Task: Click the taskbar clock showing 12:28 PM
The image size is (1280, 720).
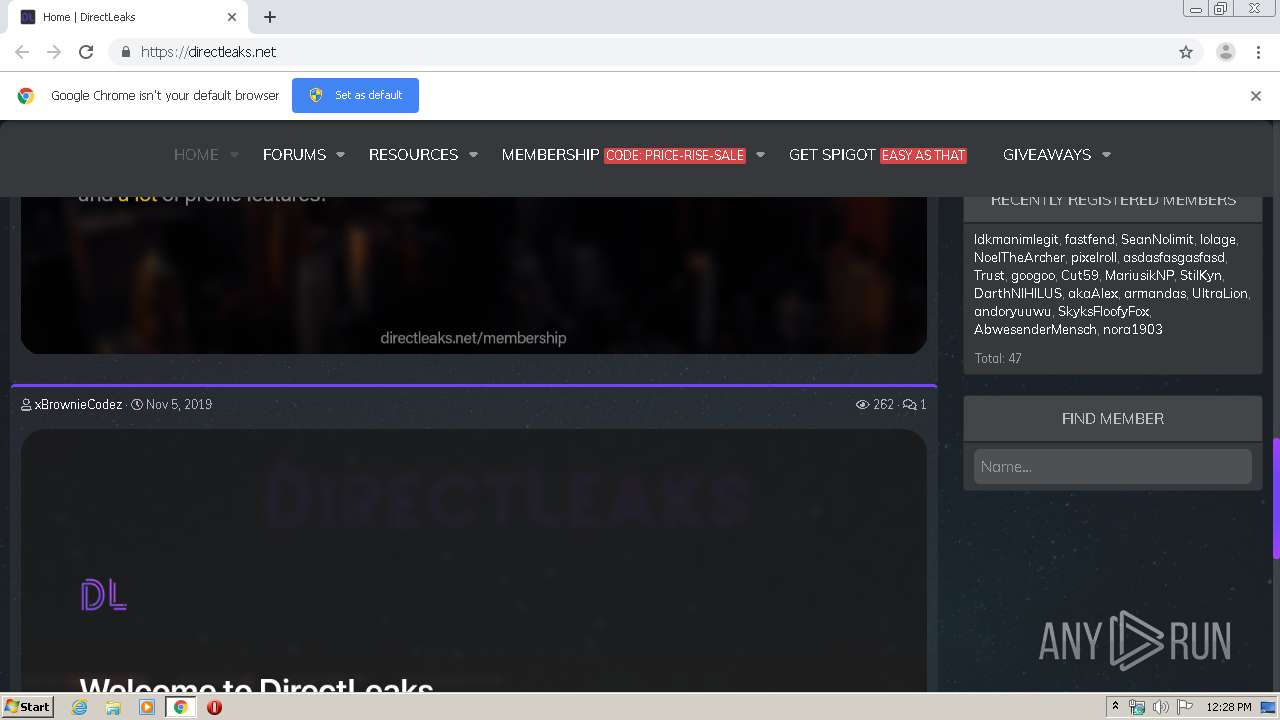Action: point(1229,707)
